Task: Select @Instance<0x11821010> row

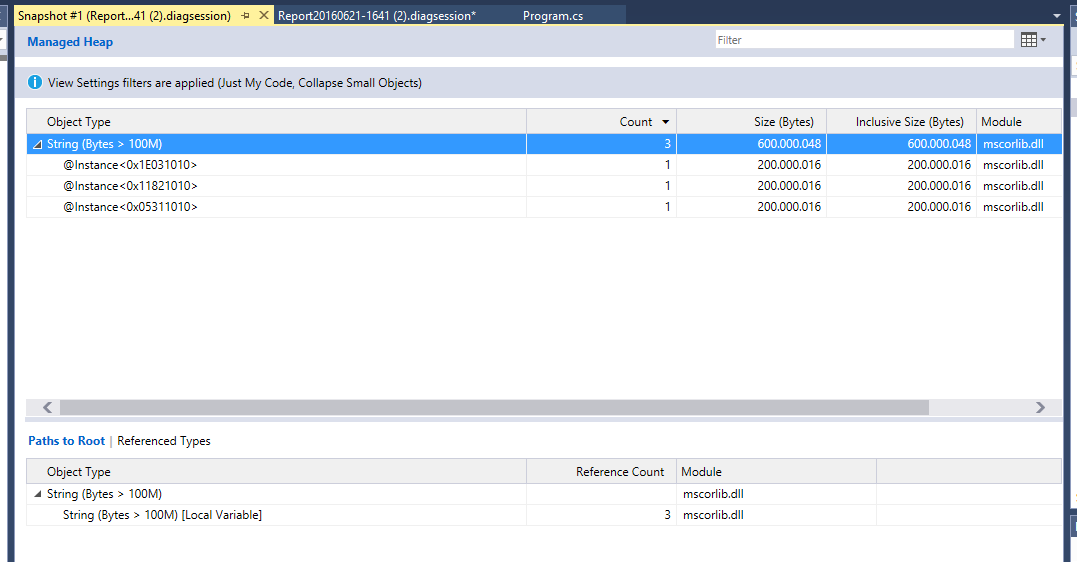Action: (x=544, y=186)
